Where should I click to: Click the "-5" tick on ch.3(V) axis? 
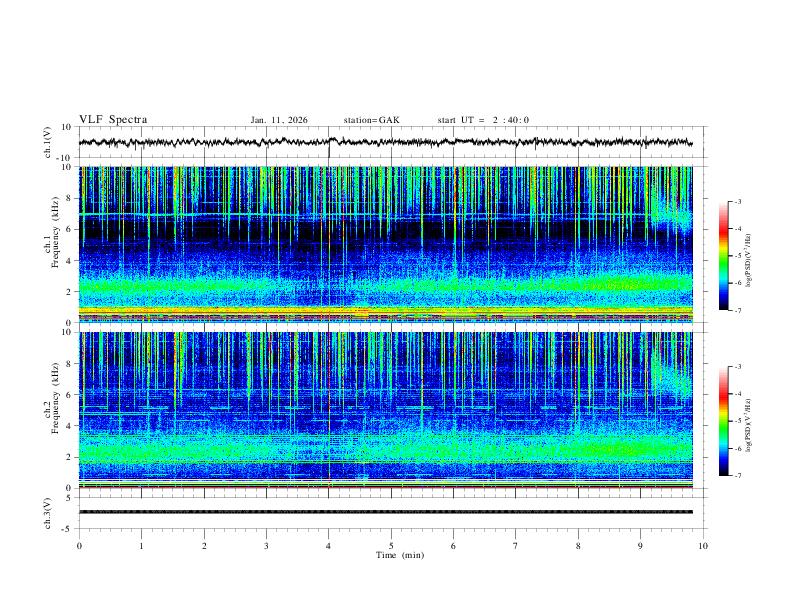tap(68, 529)
